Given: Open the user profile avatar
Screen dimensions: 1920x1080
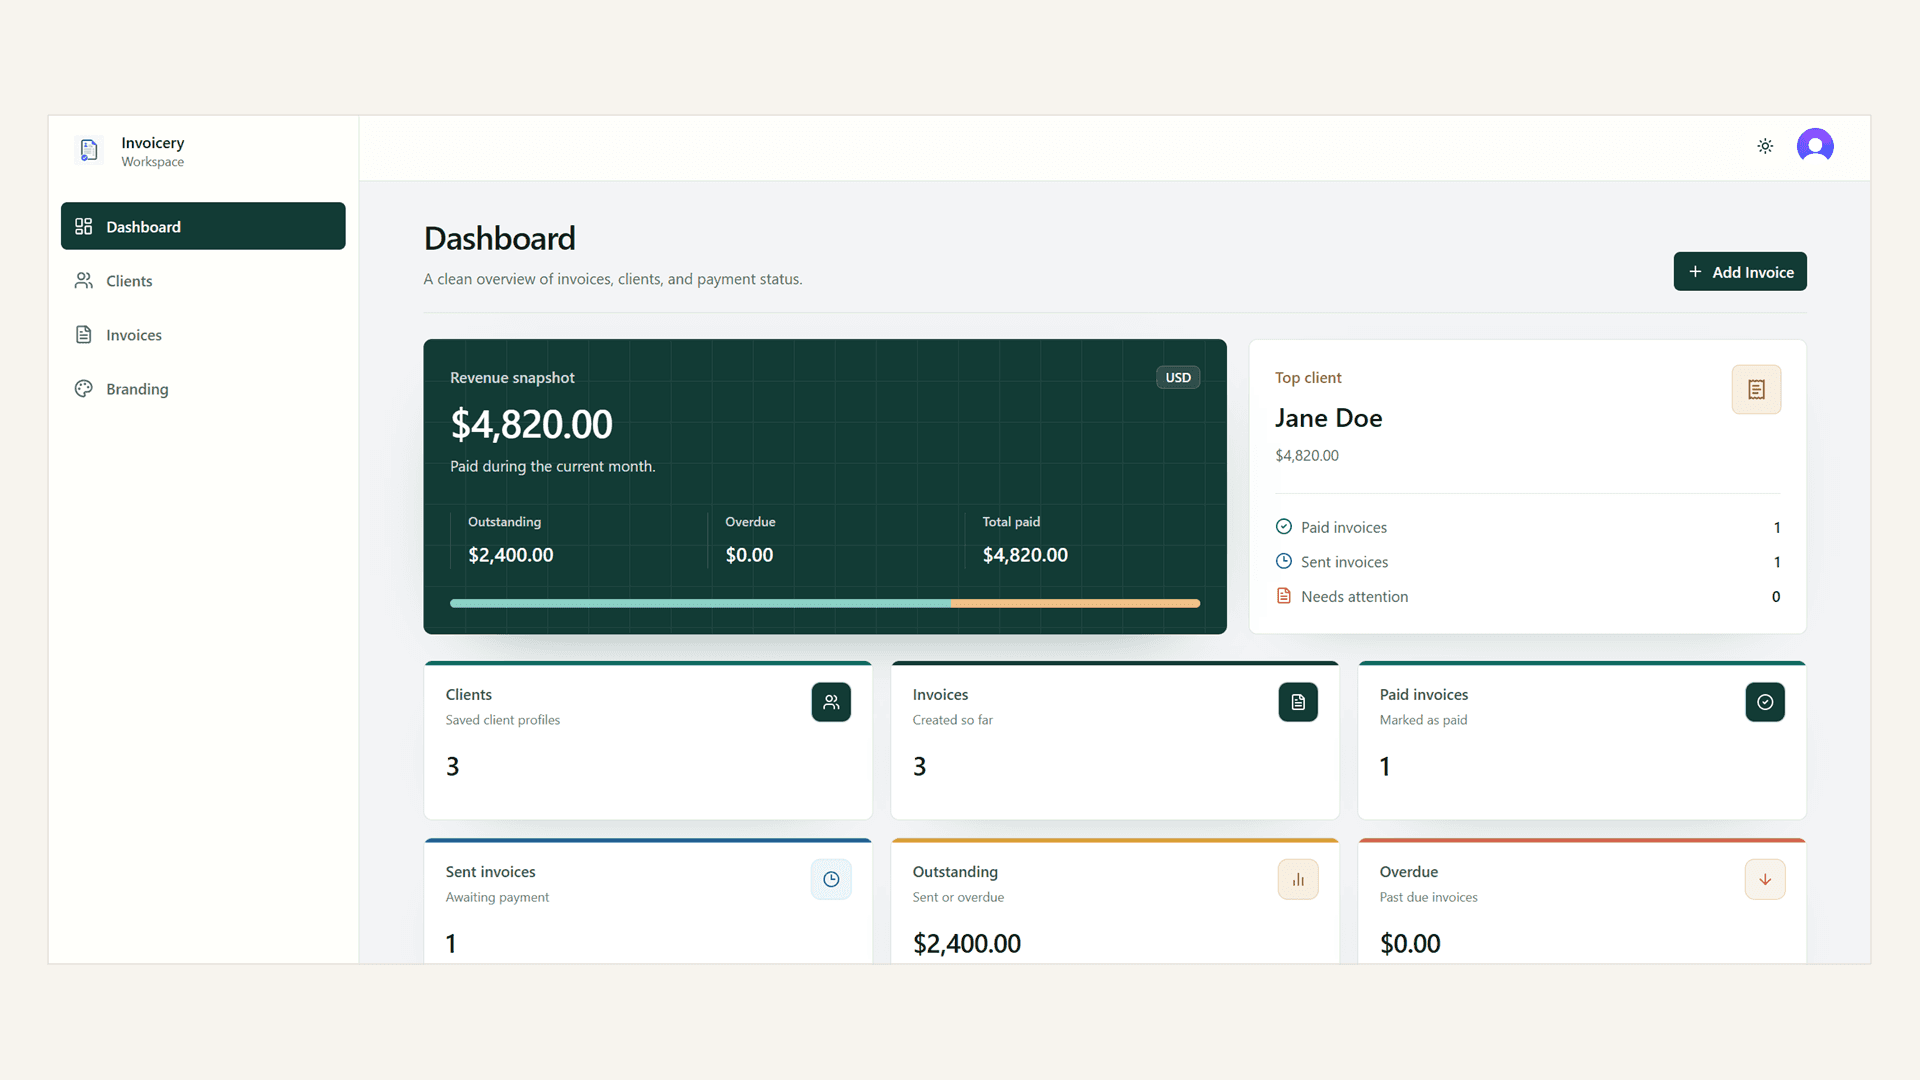Looking at the screenshot, I should tap(1815, 146).
